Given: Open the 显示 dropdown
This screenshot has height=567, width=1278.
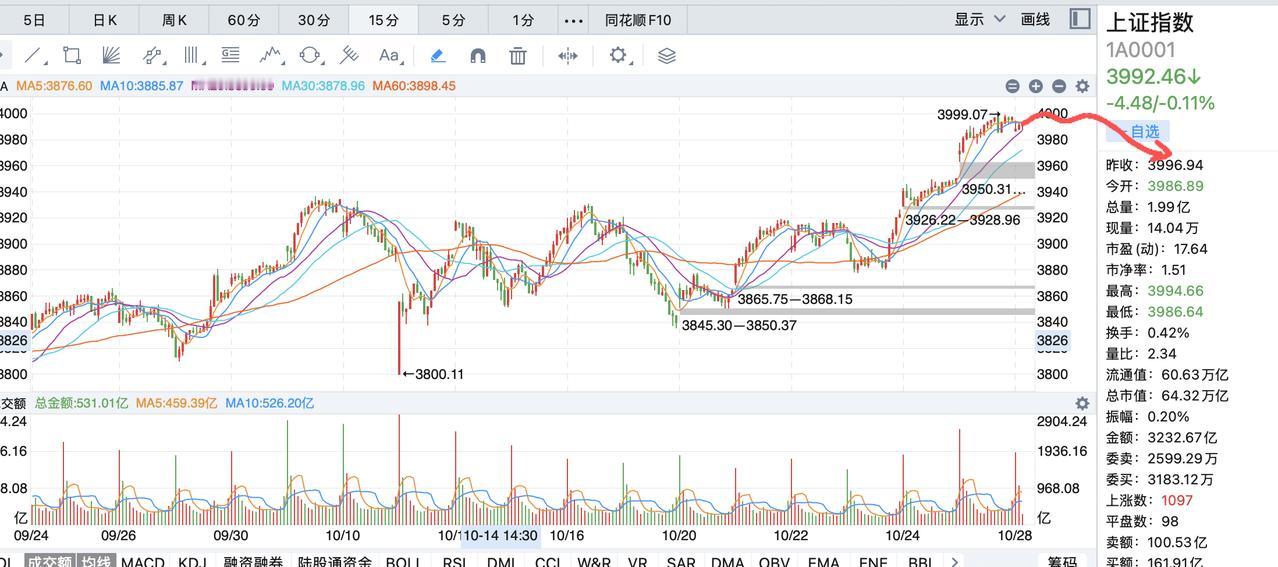Looking at the screenshot, I should (x=979, y=19).
